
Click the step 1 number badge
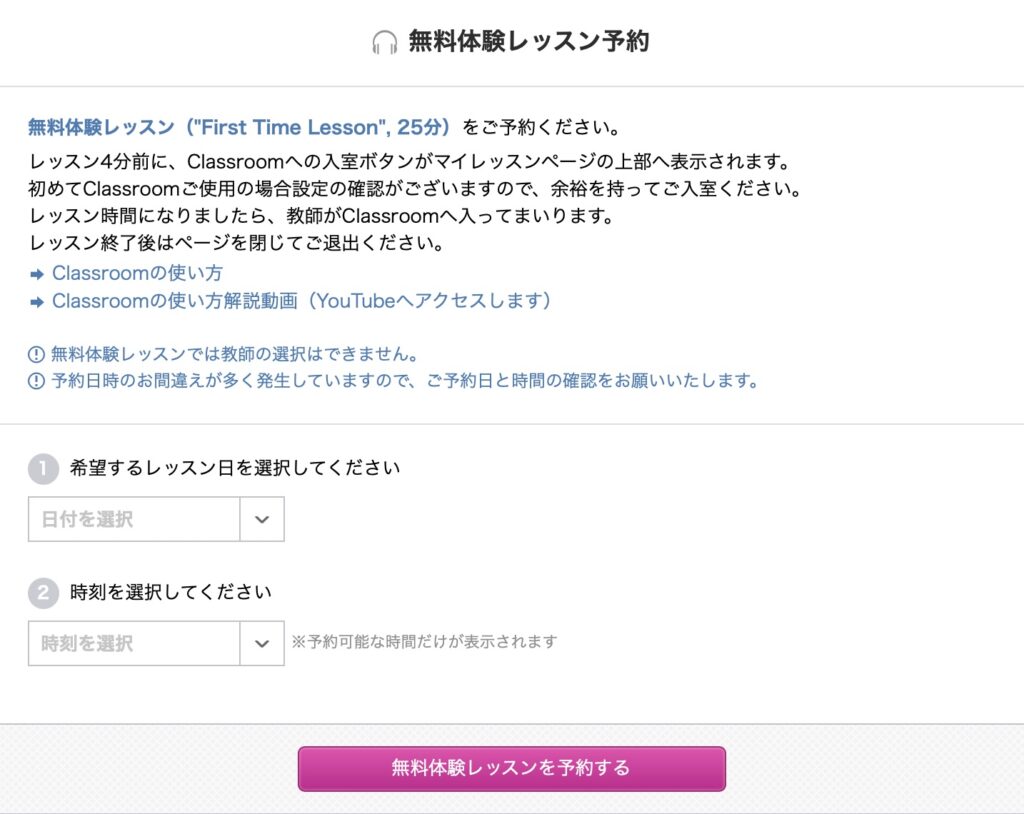44,468
